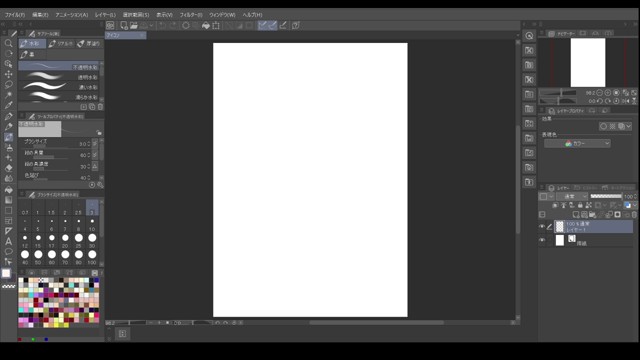
Task: Select the Gradient tool
Action: (8, 200)
